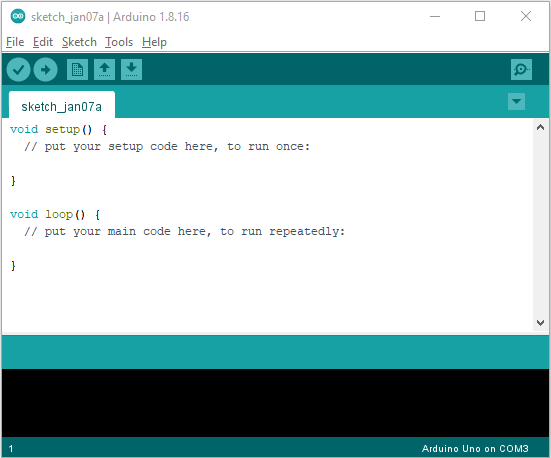
Task: Upload sketch with the arrow button
Action: (45, 70)
